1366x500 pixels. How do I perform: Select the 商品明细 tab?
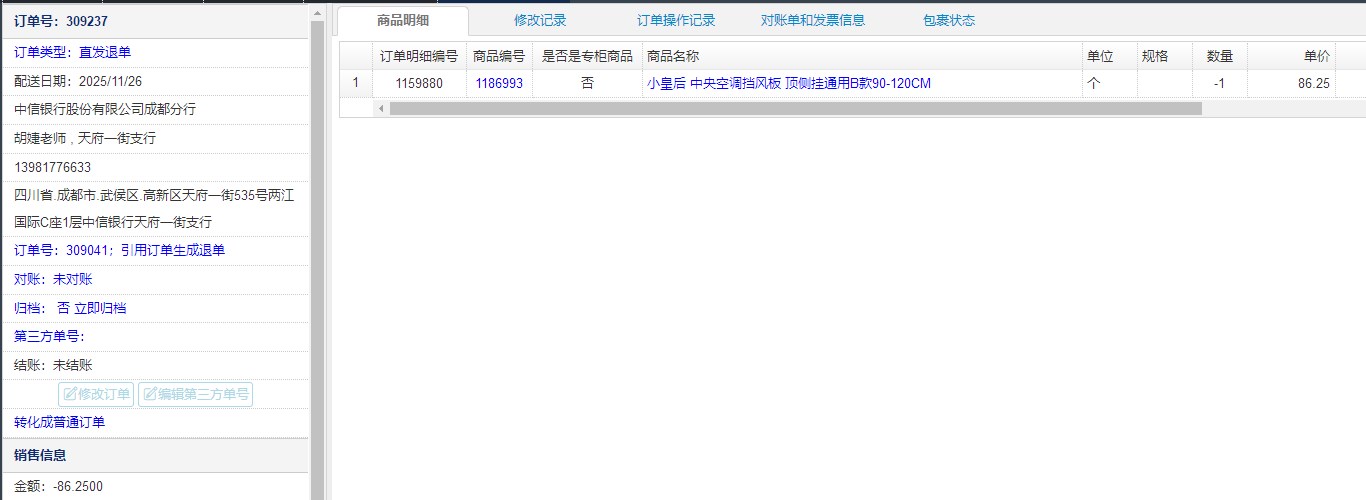tap(403, 20)
